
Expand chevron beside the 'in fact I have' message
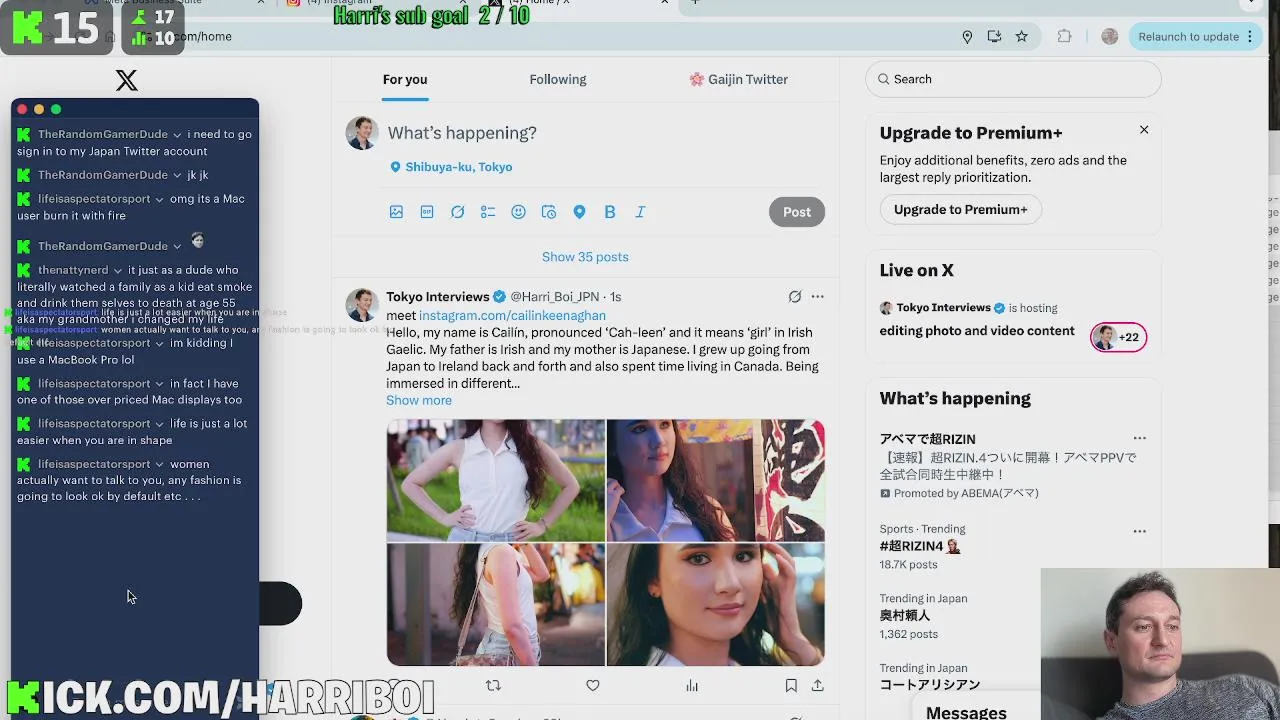(x=159, y=384)
